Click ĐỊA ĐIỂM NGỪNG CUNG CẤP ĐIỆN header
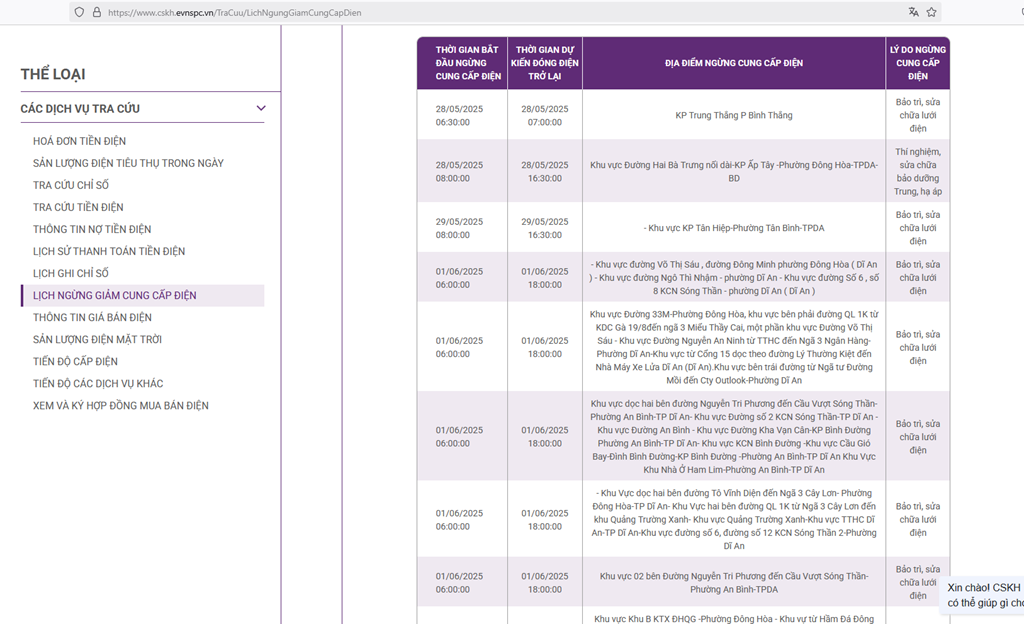 click(x=734, y=63)
